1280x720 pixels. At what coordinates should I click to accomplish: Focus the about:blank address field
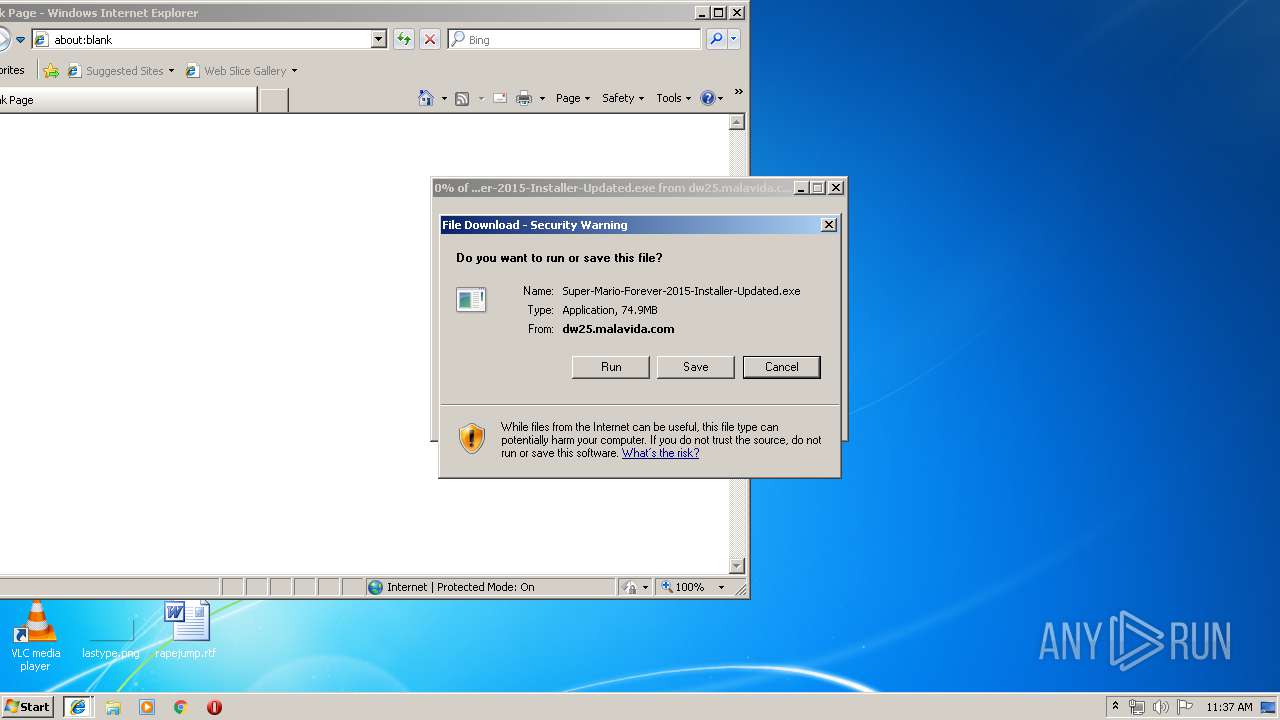202,39
